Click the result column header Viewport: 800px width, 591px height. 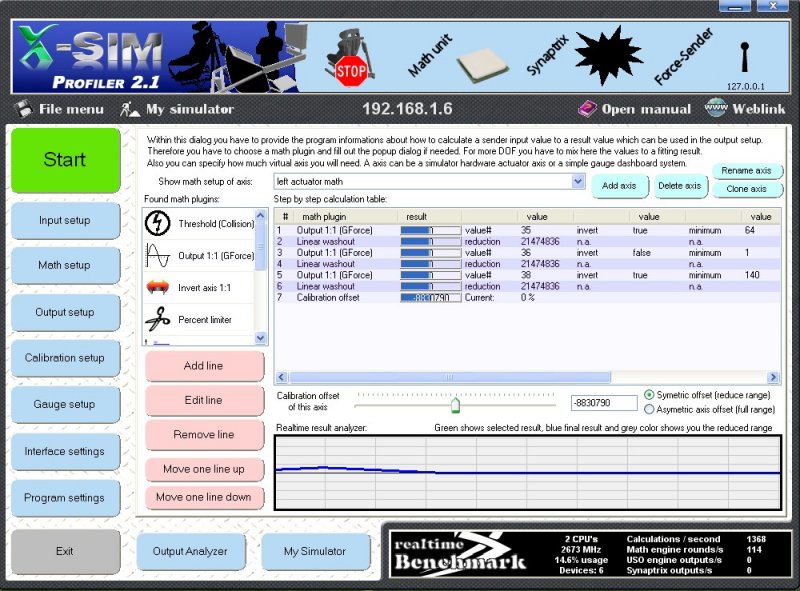[x=430, y=216]
